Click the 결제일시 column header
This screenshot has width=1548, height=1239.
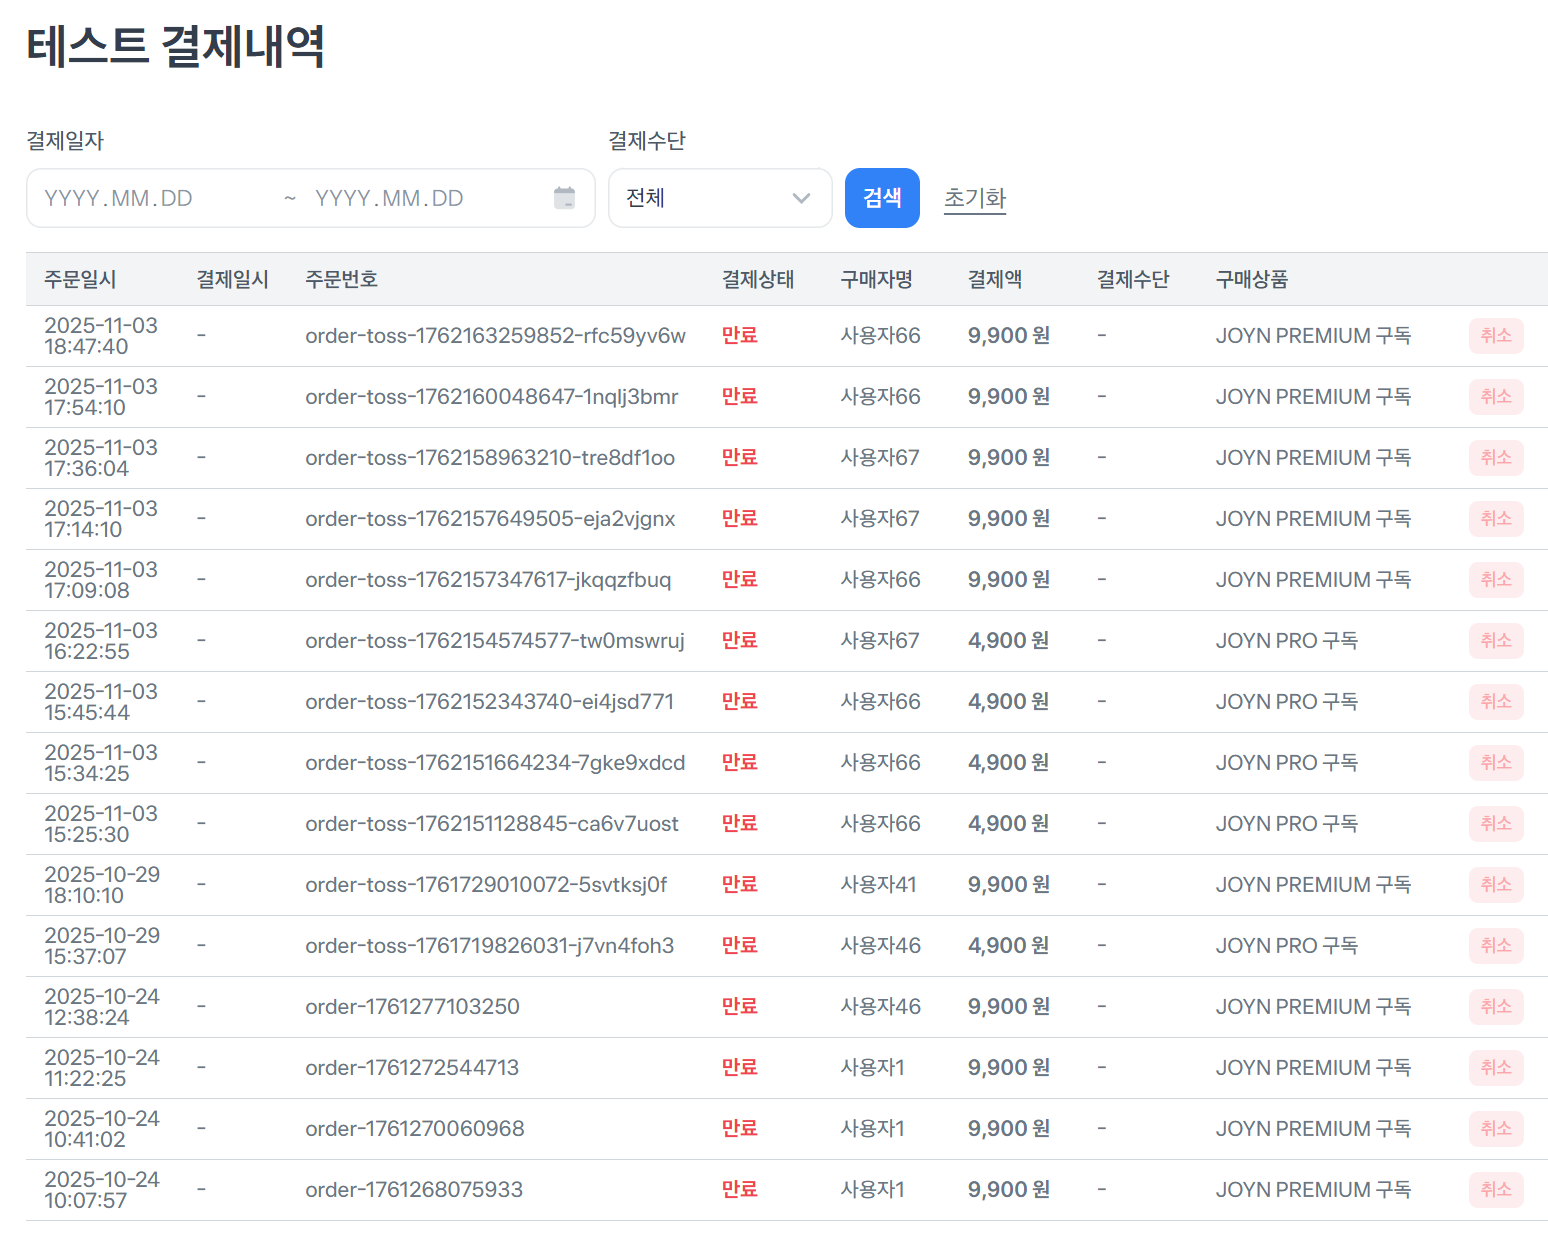[232, 280]
